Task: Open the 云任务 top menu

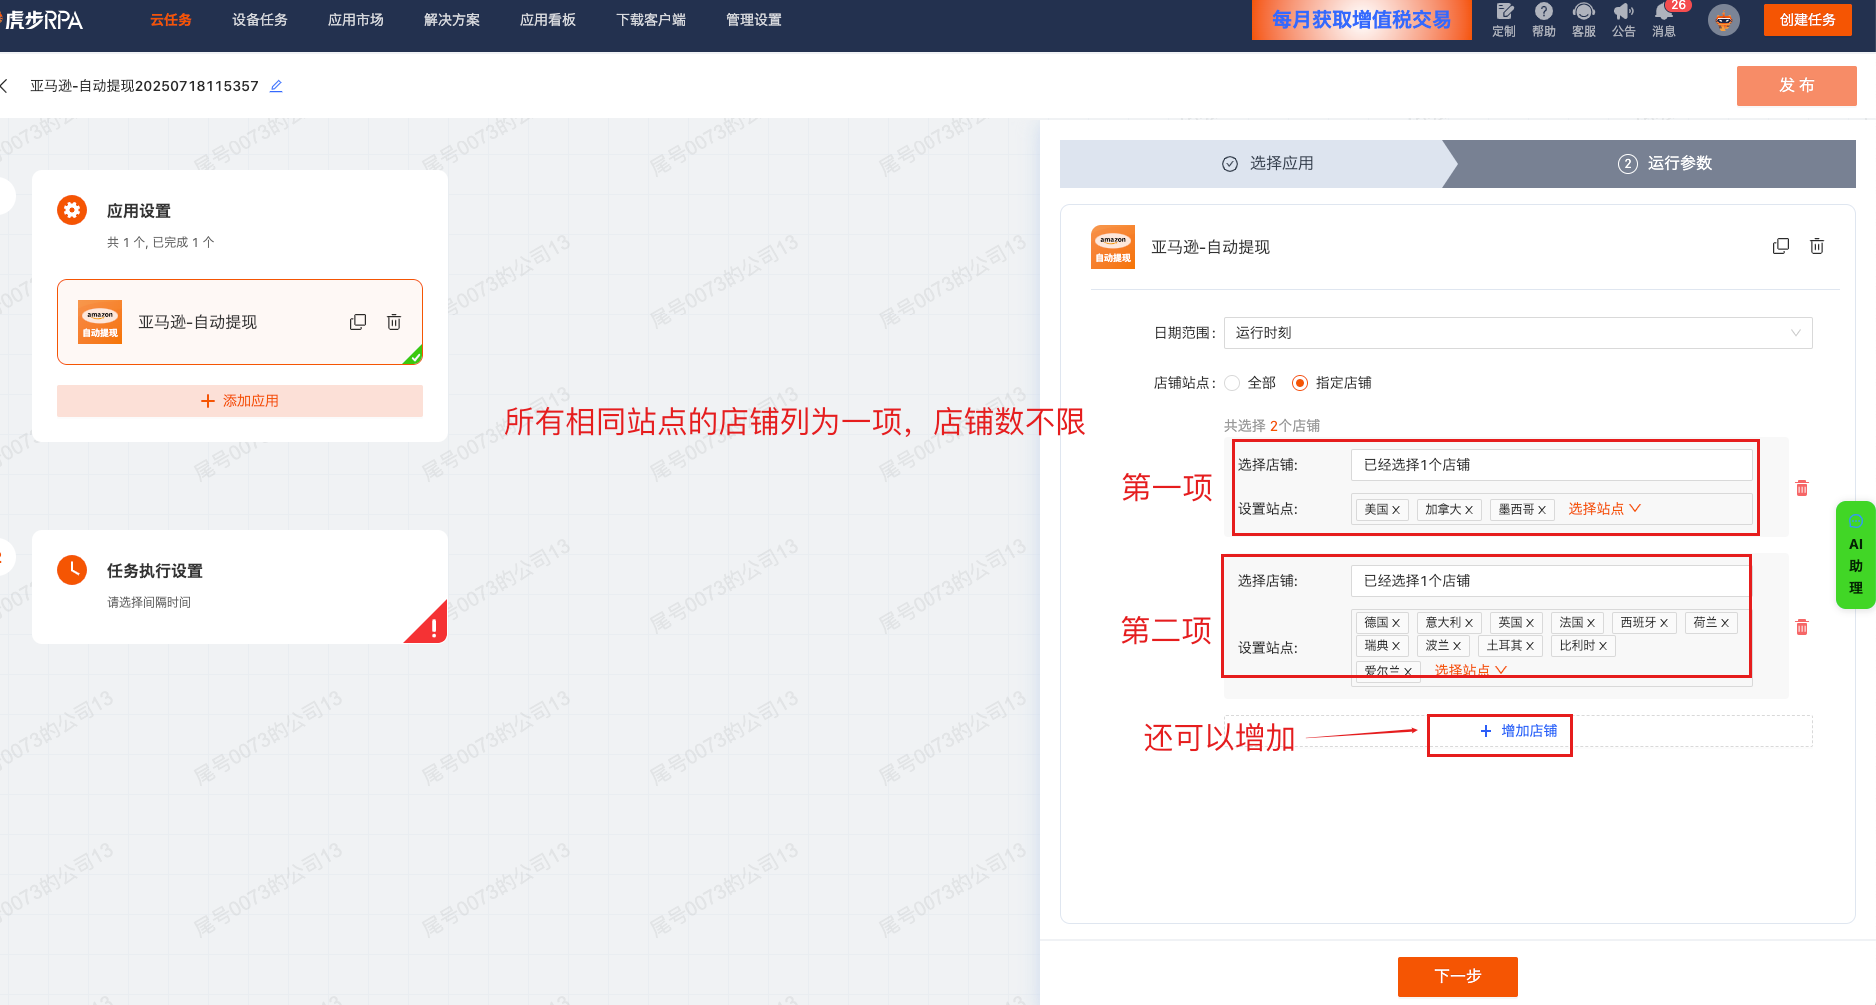Action: click(x=171, y=20)
